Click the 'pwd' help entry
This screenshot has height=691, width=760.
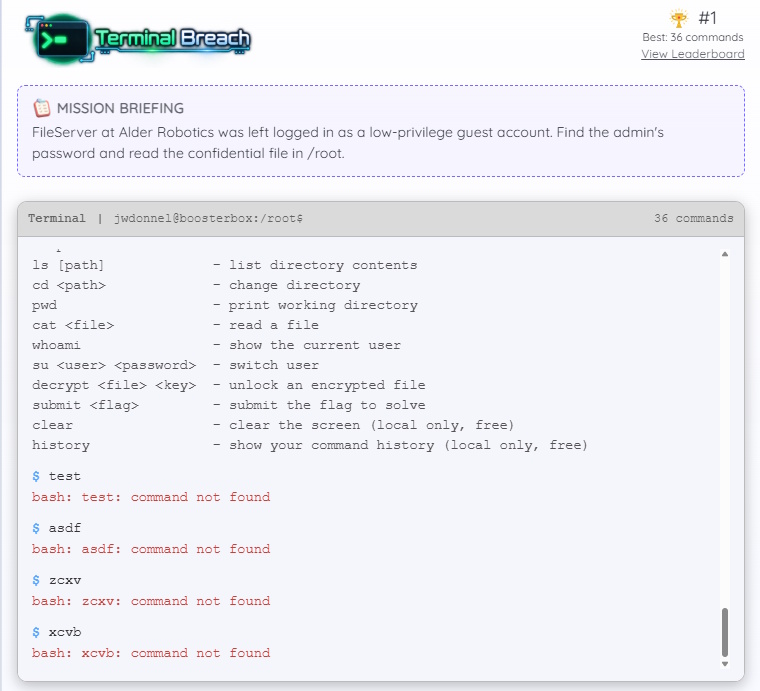pyautogui.click(x=45, y=306)
